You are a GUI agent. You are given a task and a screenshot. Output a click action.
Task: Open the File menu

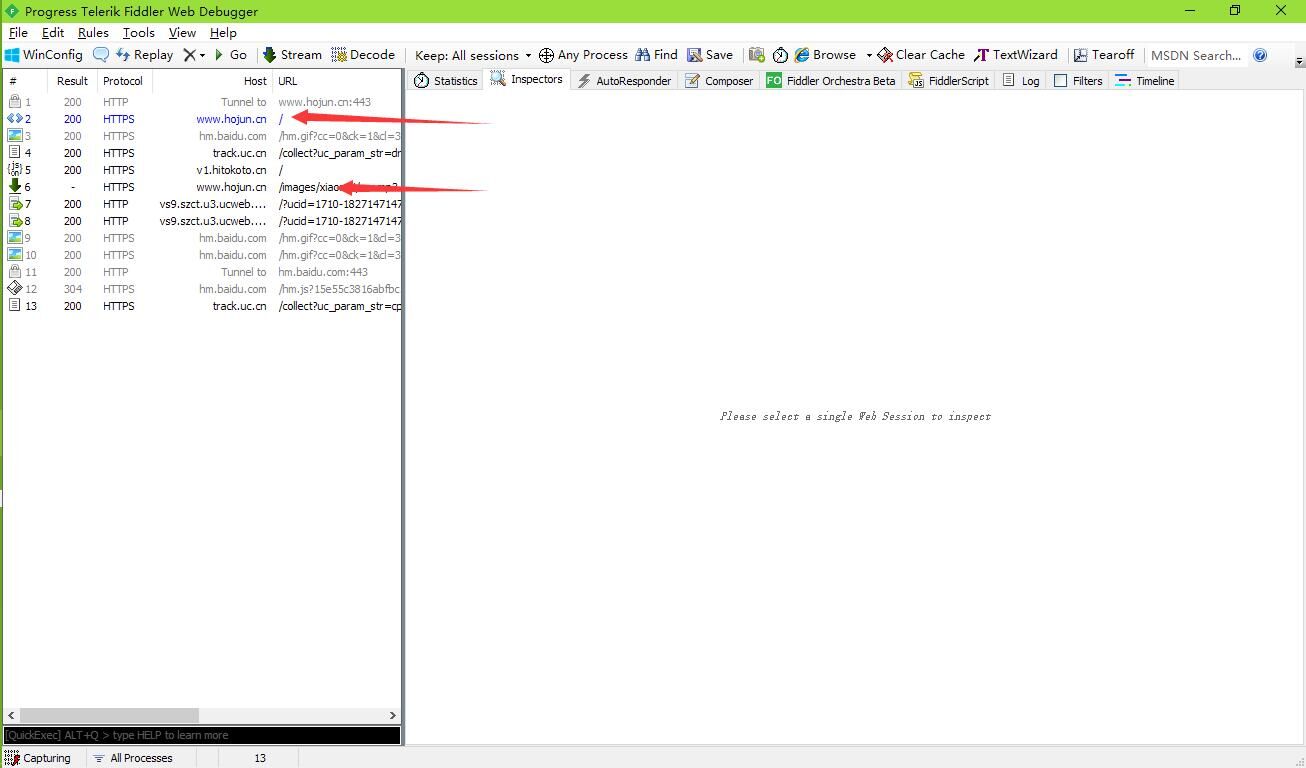[18, 32]
